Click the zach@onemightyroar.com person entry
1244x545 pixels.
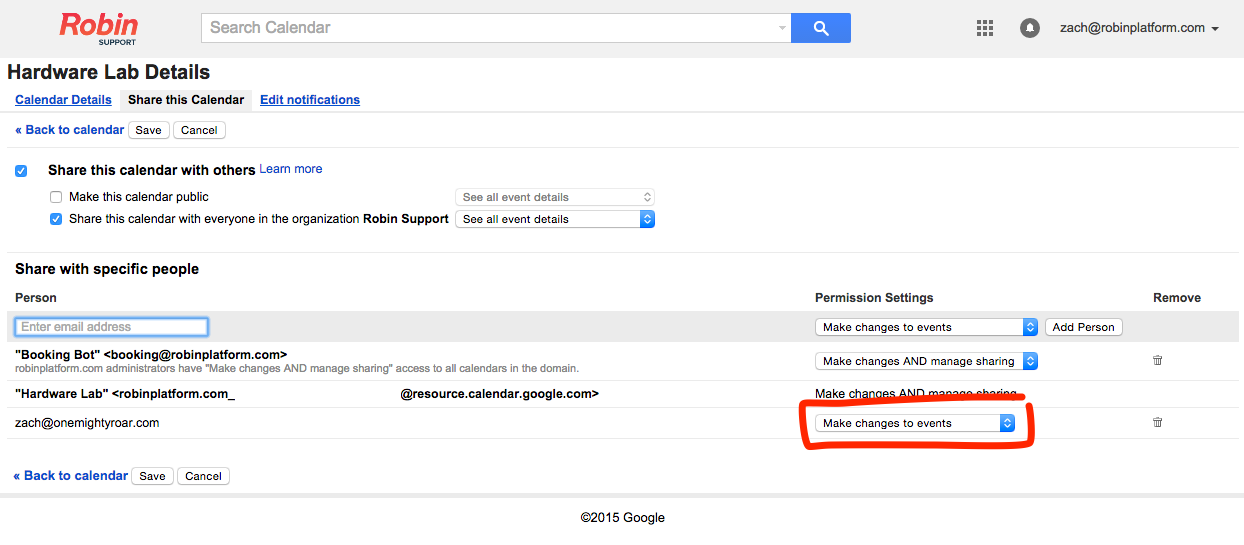click(x=87, y=423)
